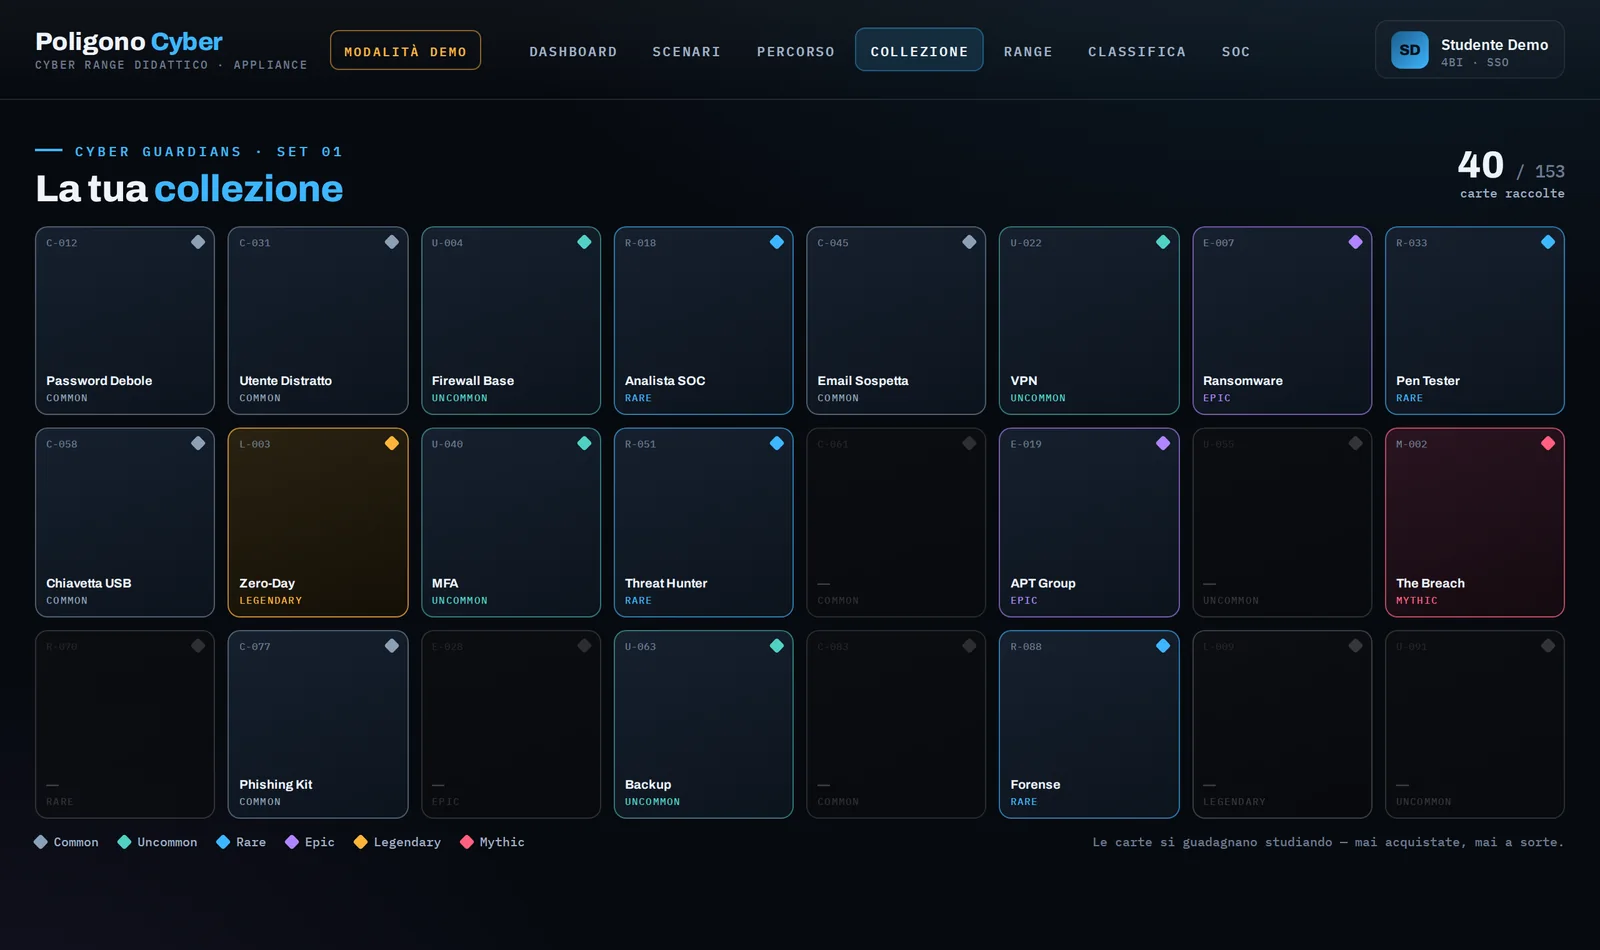The image size is (1600, 950).
Task: Click the 'C-045' card code
Action: point(833,243)
